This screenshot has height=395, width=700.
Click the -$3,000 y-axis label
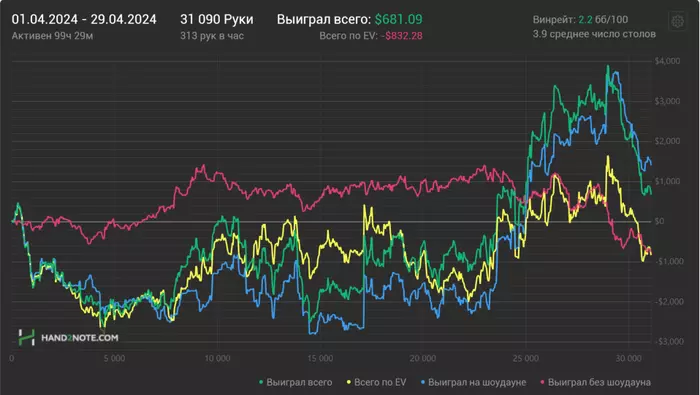669,341
